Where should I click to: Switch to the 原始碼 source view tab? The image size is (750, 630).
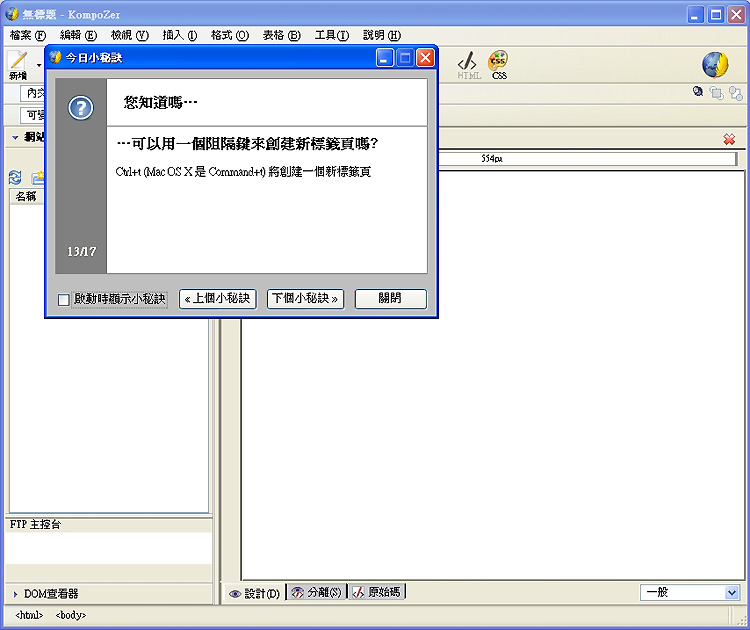coord(376,592)
